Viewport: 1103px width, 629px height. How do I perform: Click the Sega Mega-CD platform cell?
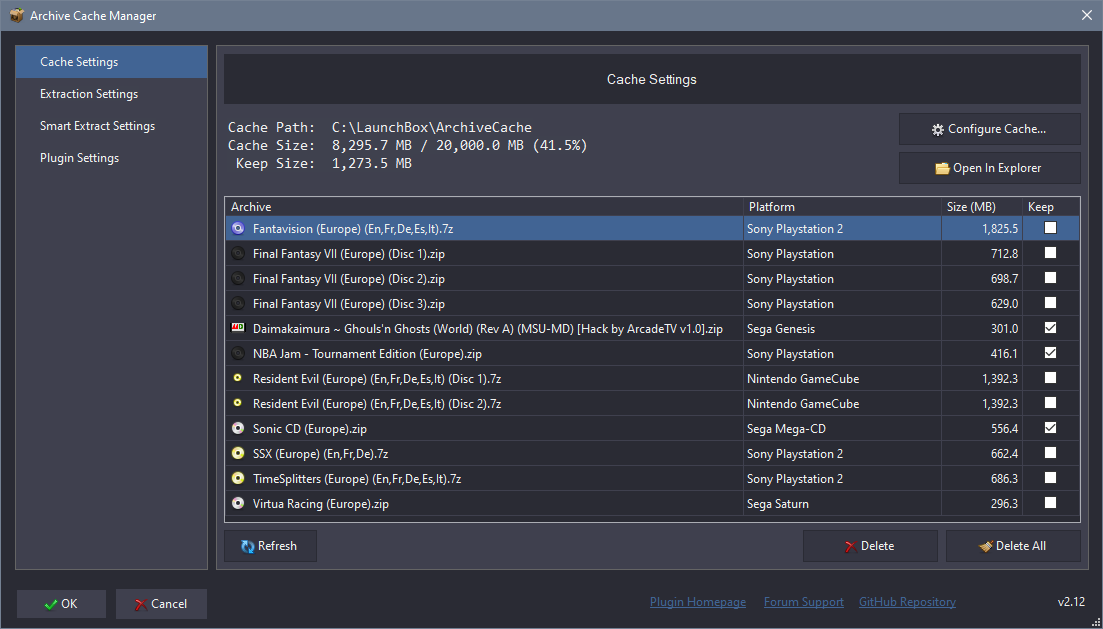coord(842,428)
